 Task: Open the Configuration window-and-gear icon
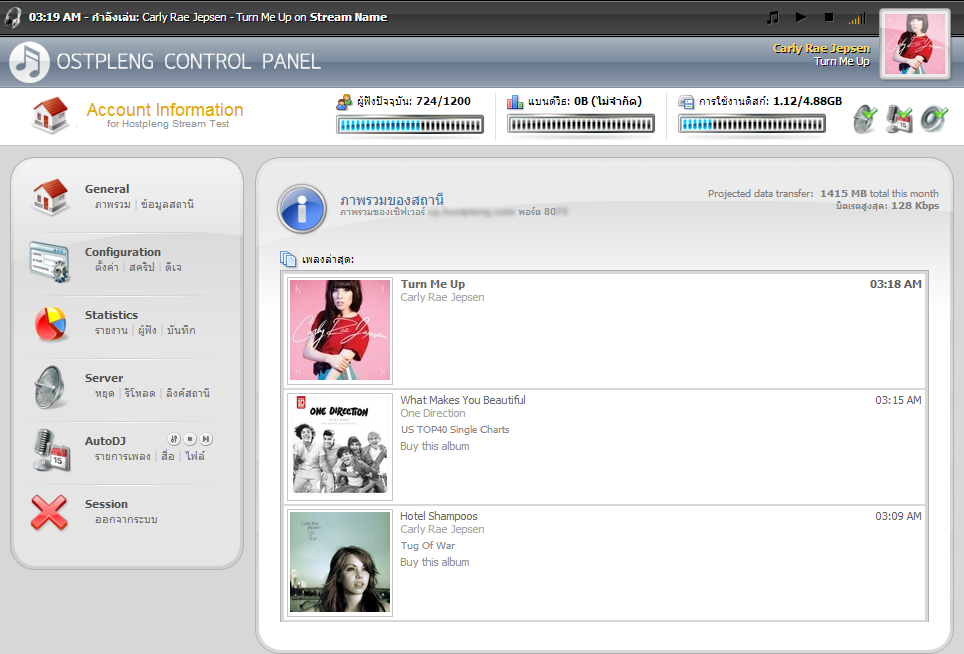[49, 261]
